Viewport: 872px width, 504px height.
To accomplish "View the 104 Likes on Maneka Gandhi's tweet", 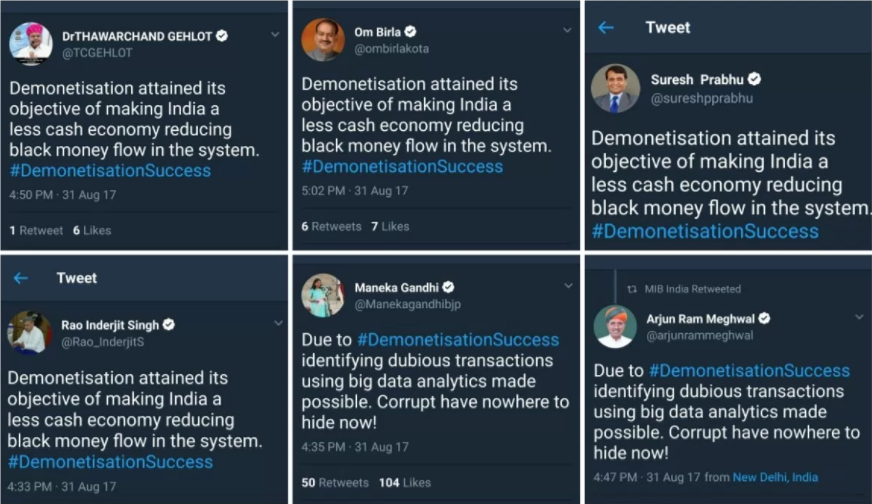I will click(404, 482).
